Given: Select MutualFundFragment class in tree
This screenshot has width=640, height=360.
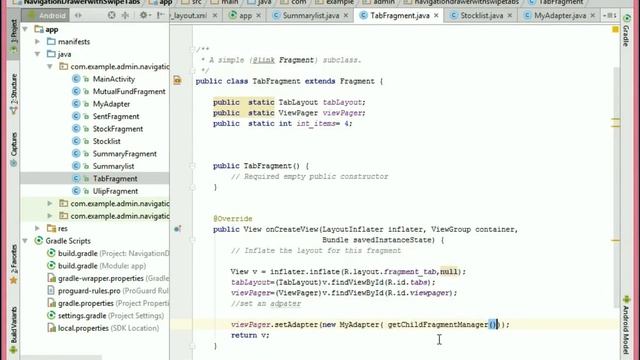Looking at the screenshot, I should pos(129,91).
